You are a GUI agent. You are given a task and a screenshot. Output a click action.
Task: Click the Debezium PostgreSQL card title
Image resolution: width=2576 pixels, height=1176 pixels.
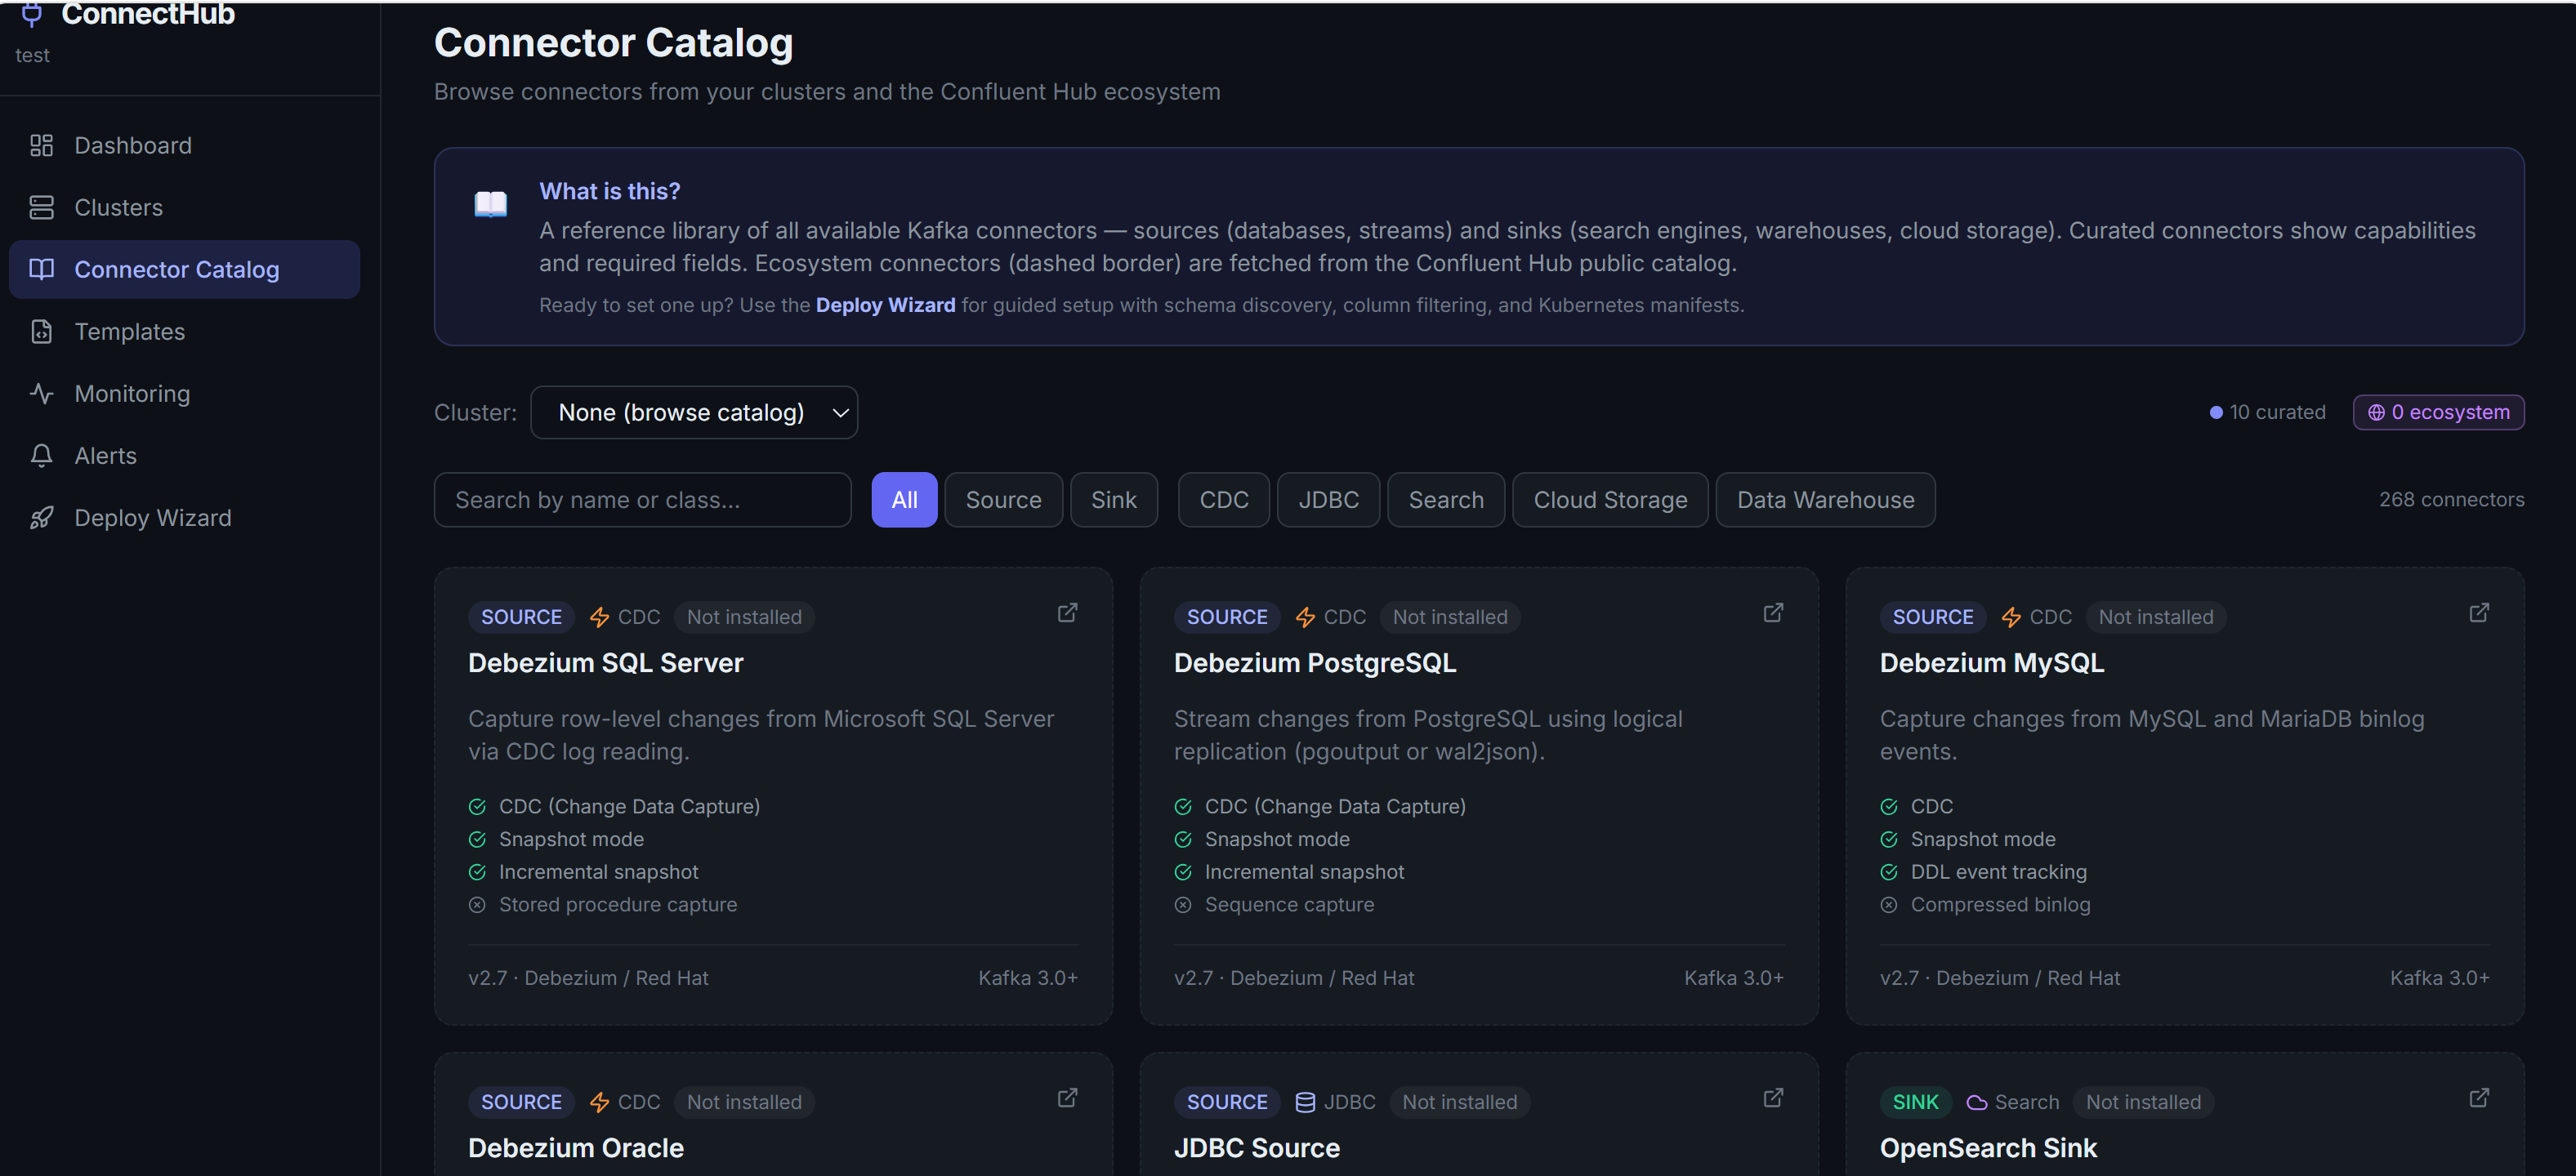[x=1314, y=663]
